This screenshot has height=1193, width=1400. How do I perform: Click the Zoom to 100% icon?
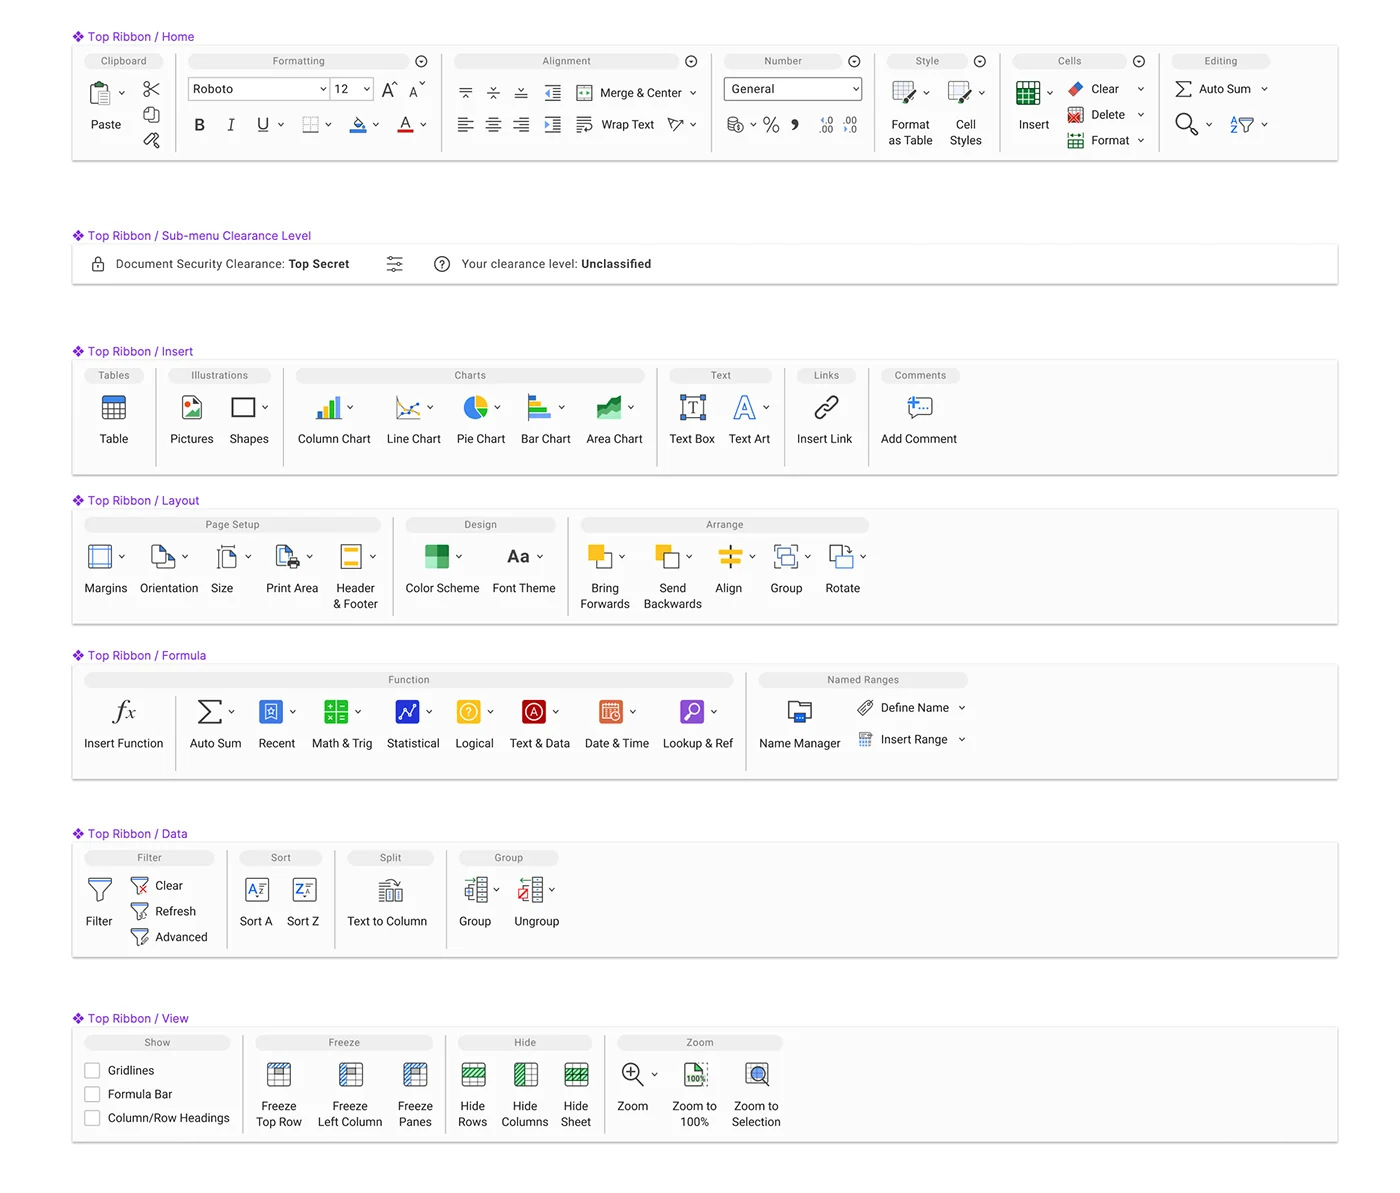click(x=695, y=1074)
